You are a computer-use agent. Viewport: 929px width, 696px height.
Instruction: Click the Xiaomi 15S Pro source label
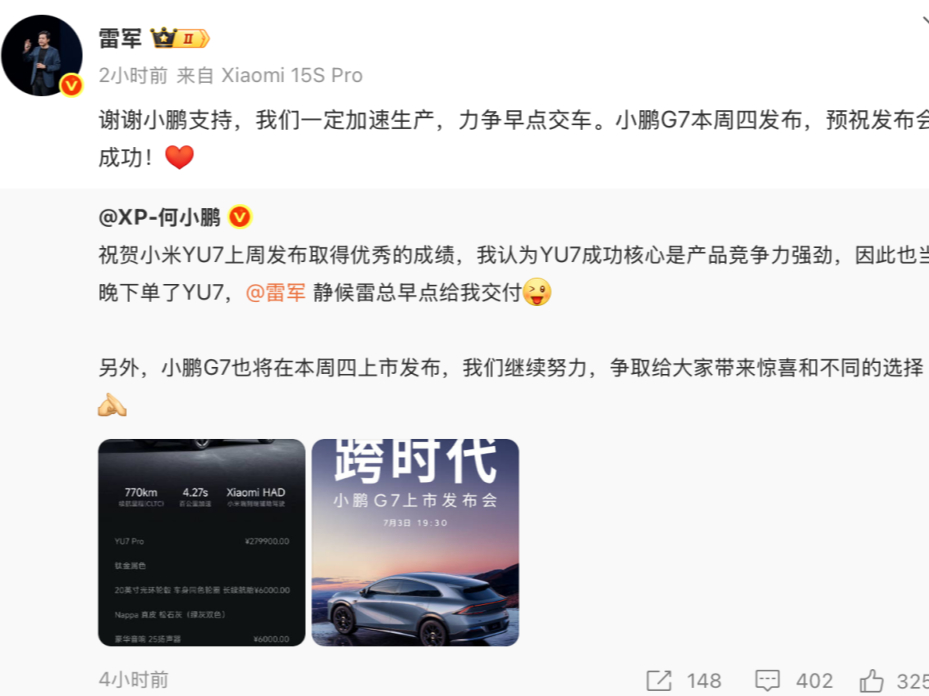coord(291,76)
